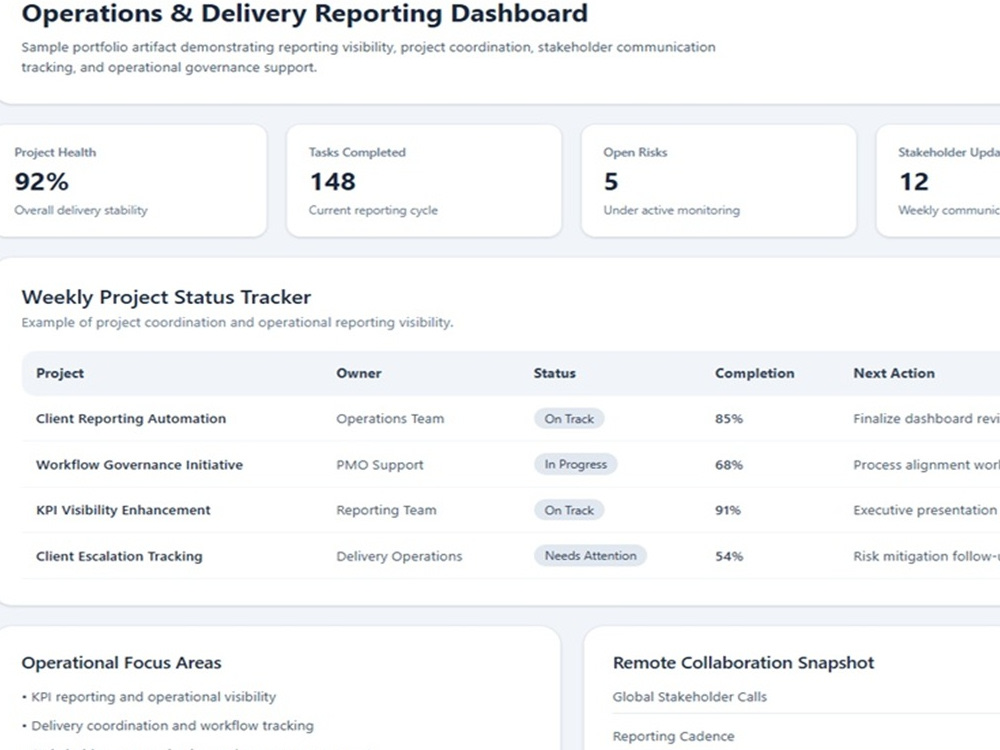This screenshot has height=750, width=1000.
Task: Click On Track badge for KPI Visibility Enhancement
Action: pyautogui.click(x=569, y=510)
